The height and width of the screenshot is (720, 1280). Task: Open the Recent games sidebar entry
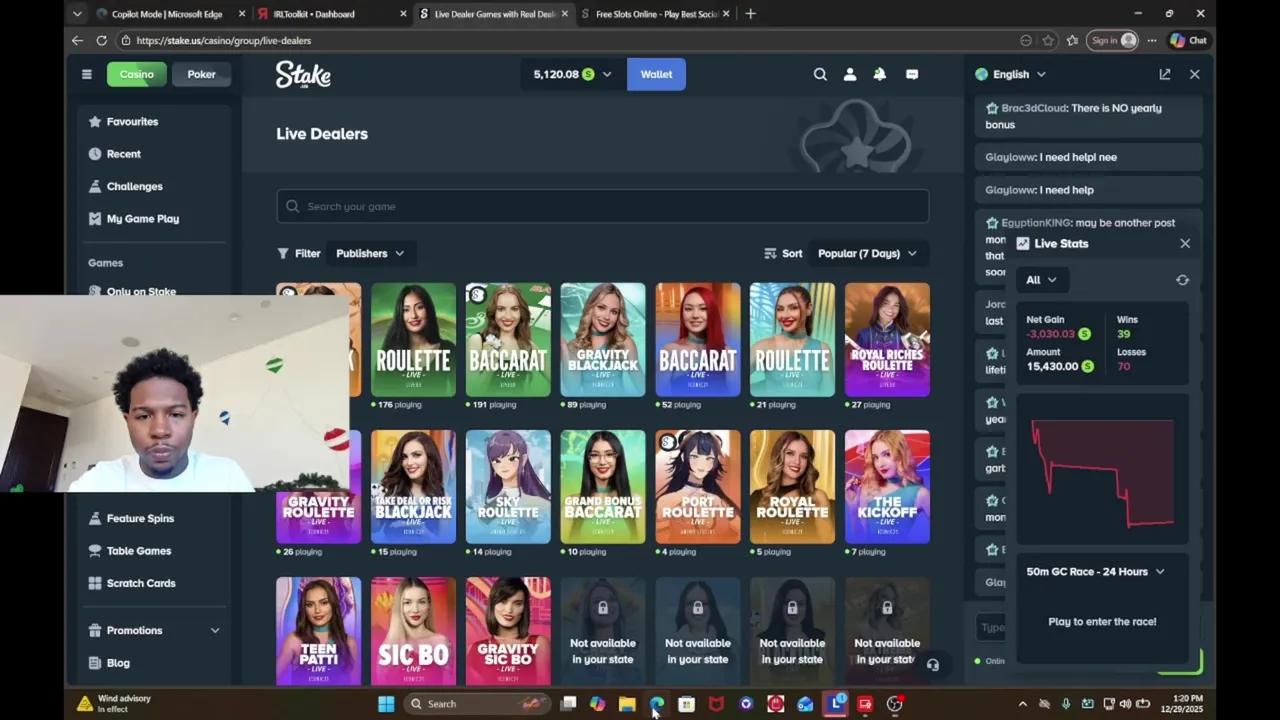(123, 153)
